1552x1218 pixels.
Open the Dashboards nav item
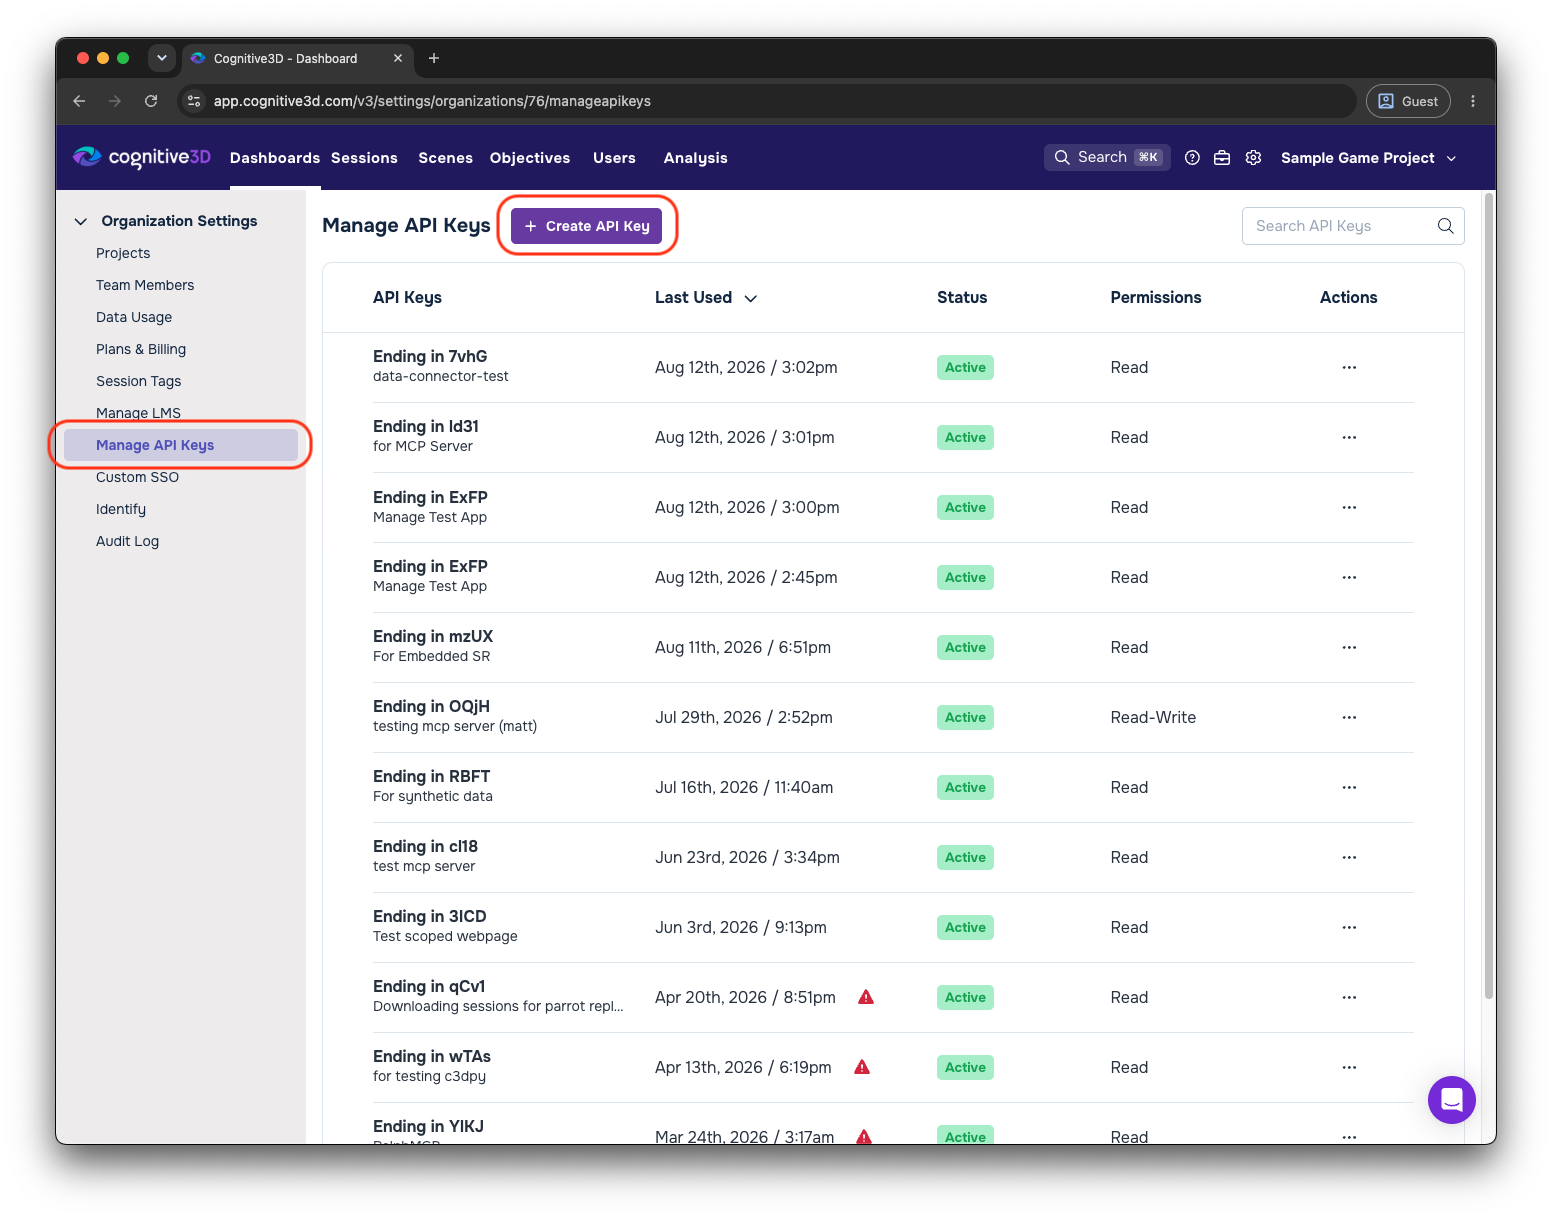pos(275,158)
